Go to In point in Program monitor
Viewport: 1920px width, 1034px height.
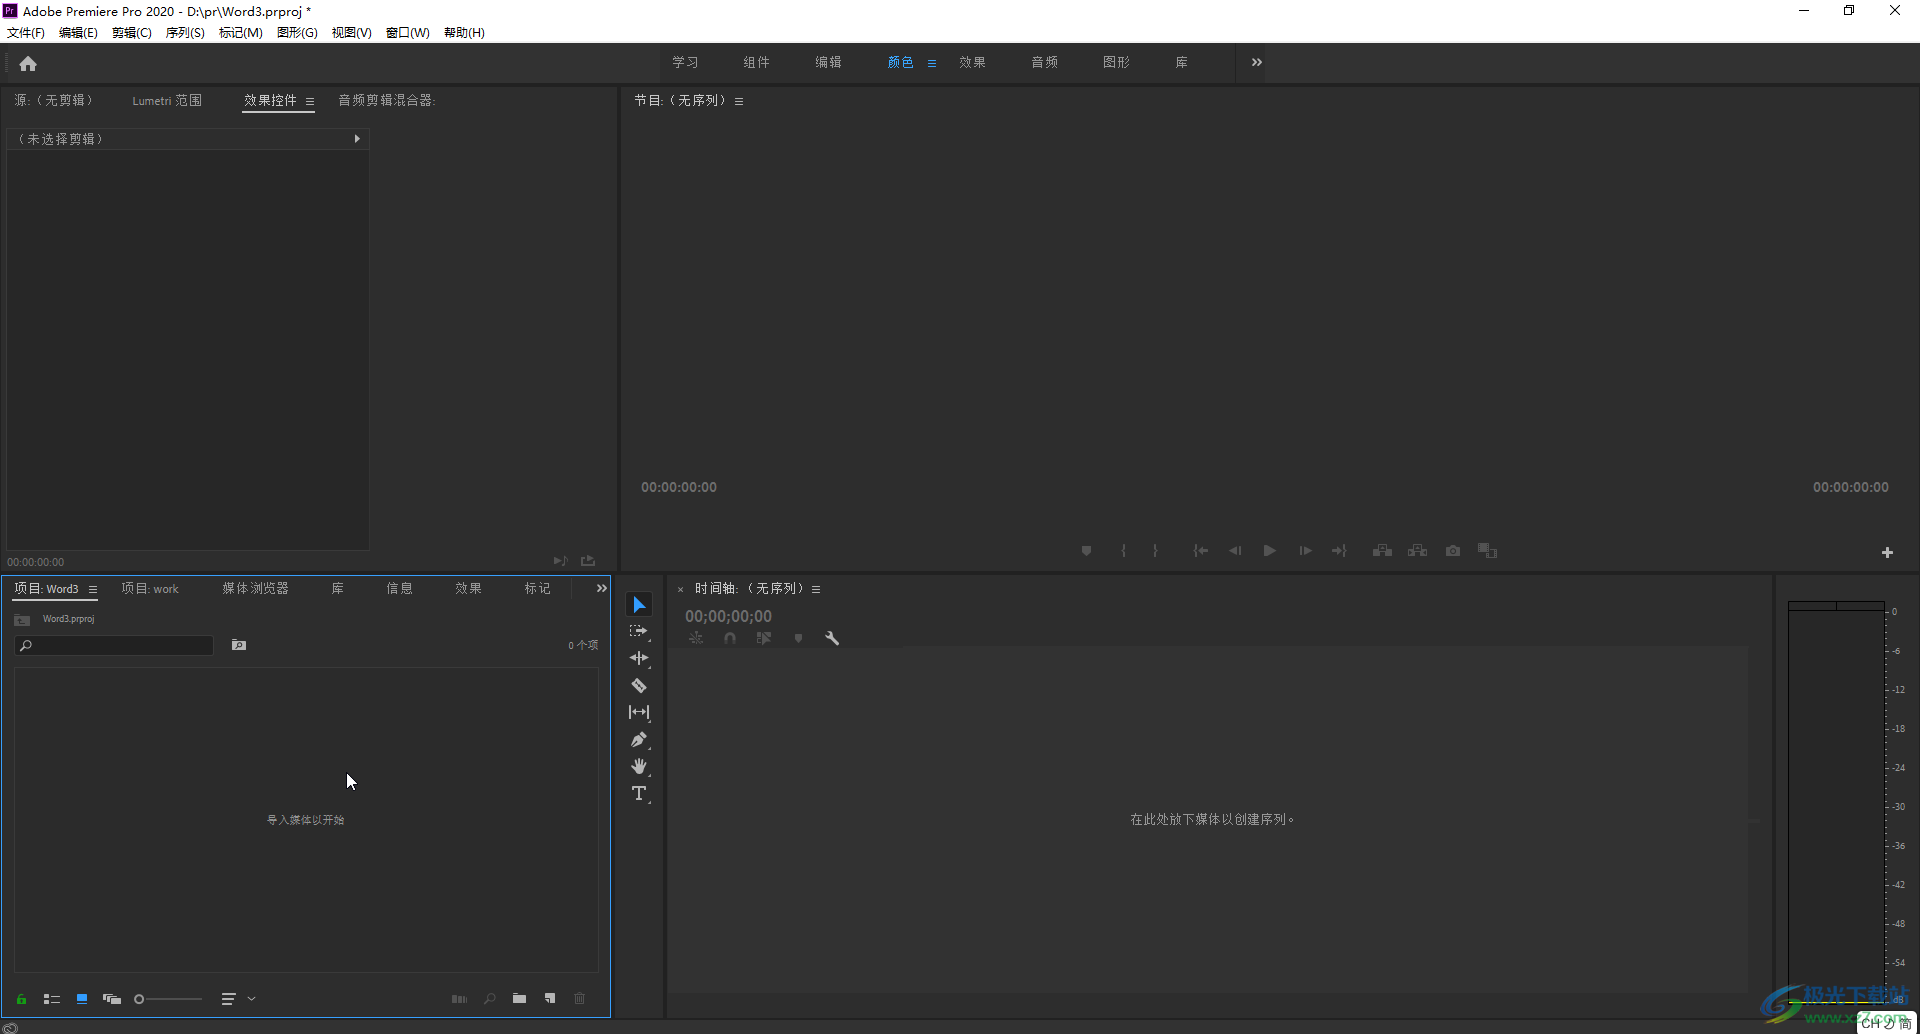1201,551
